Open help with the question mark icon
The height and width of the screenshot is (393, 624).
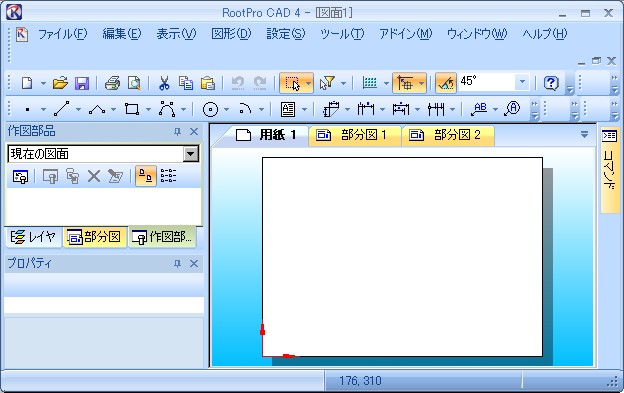click(551, 83)
